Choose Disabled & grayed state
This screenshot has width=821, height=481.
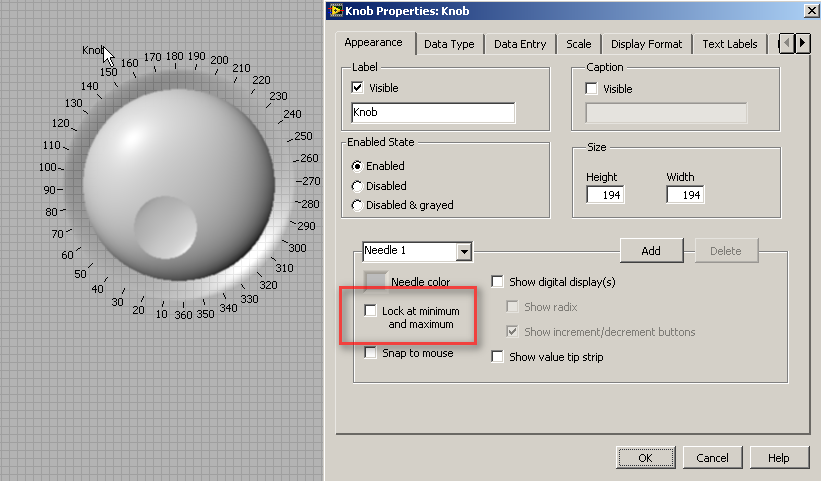pos(357,206)
